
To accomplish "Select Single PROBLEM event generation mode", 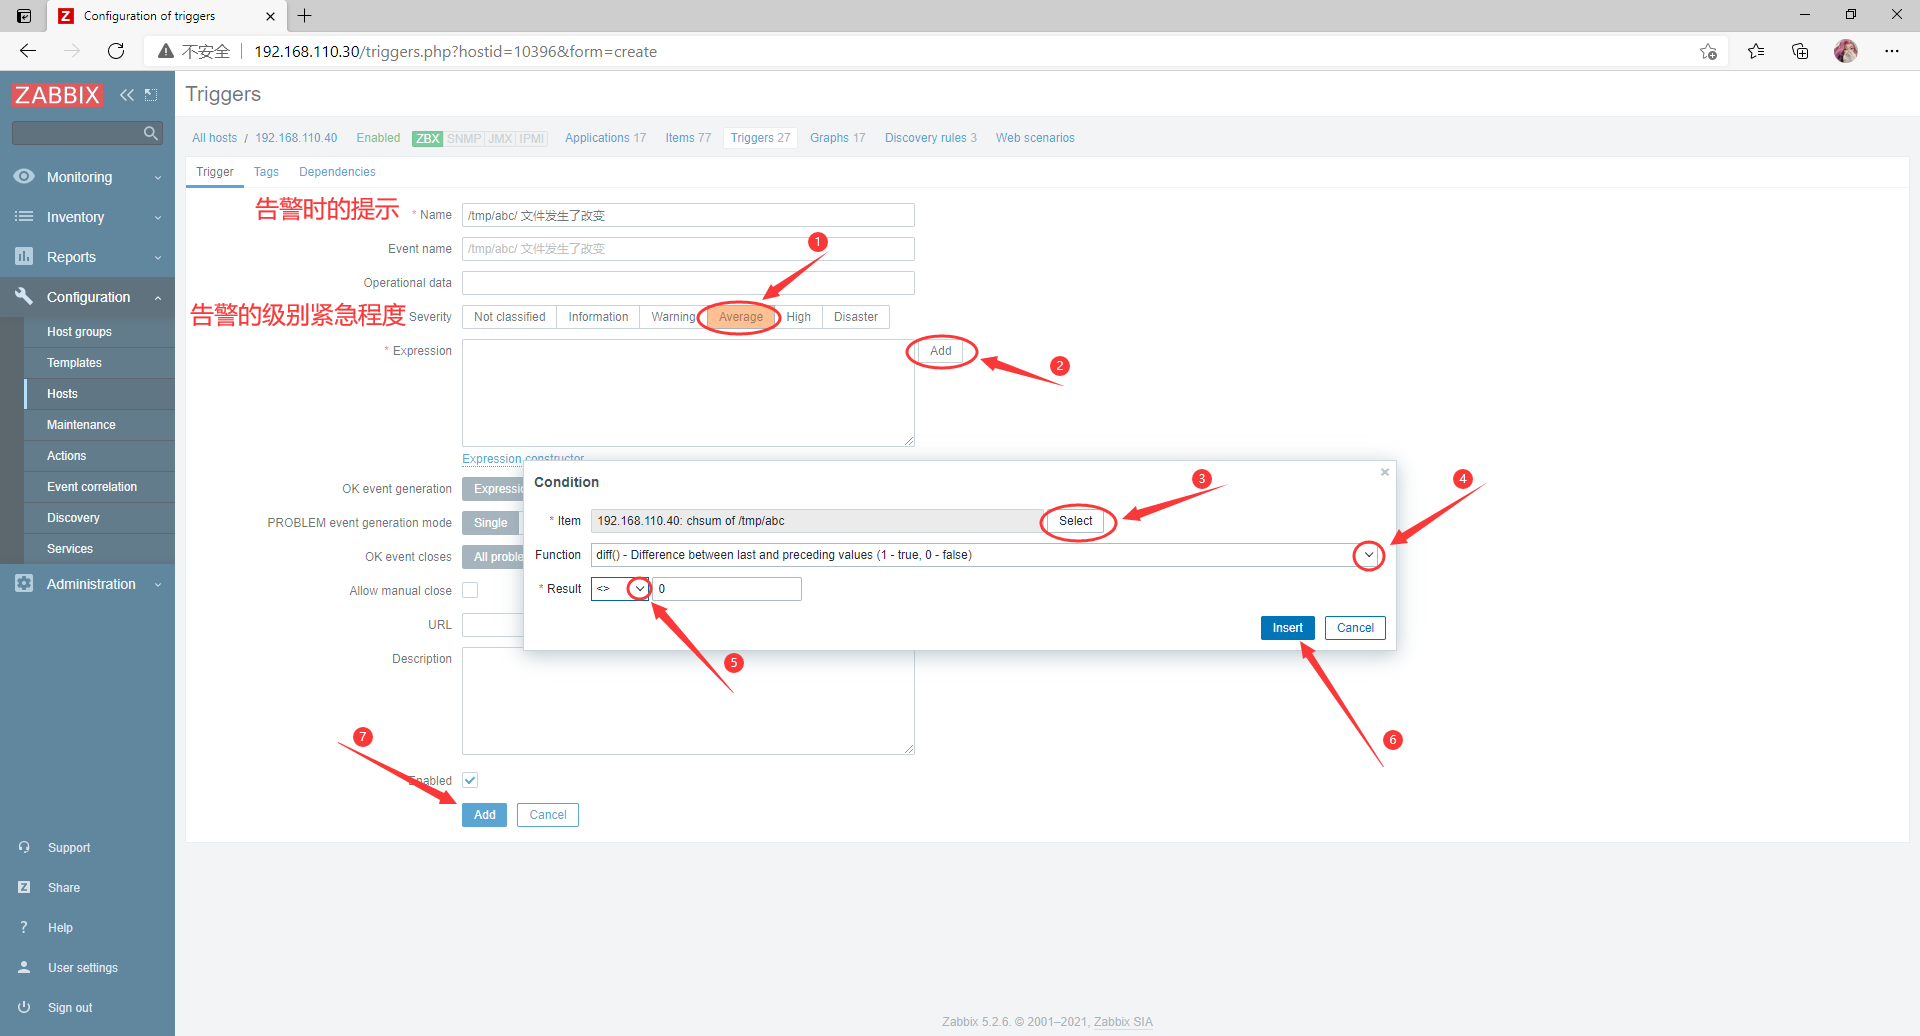I will coord(490,523).
